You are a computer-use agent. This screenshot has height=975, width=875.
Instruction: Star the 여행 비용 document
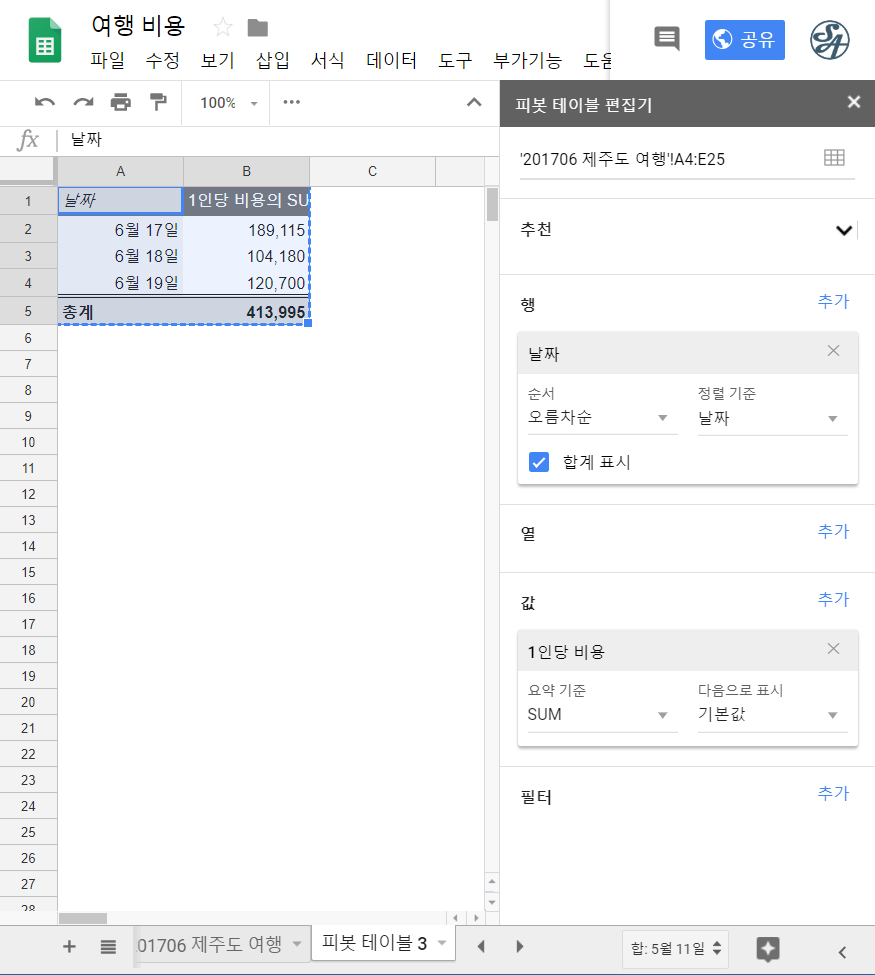click(222, 27)
